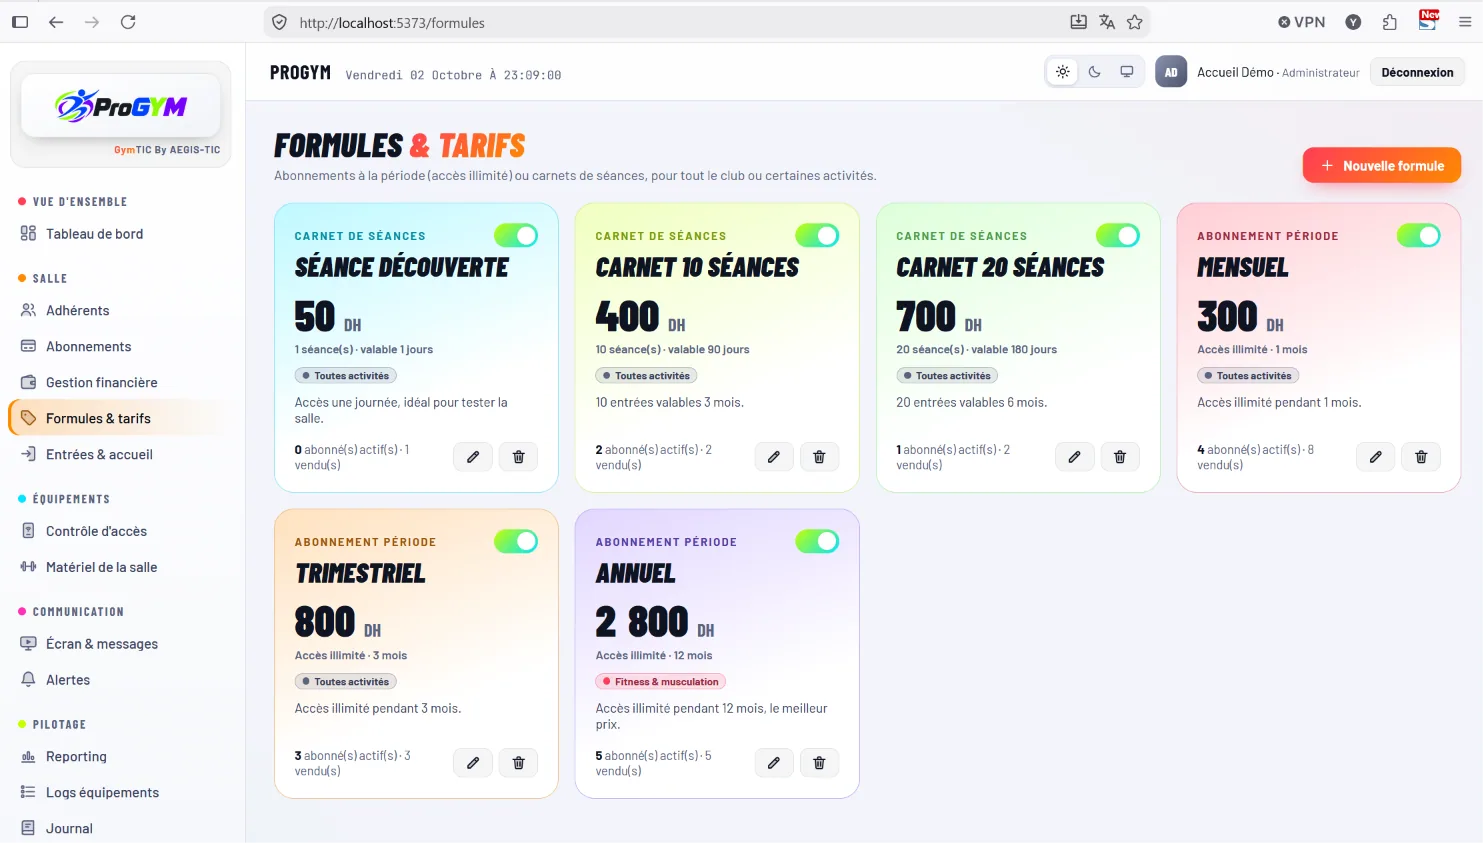Viewport: 1483px width, 843px height.
Task: Click 'Accès illimité pendant 3 mois.' description
Action: (x=378, y=709)
